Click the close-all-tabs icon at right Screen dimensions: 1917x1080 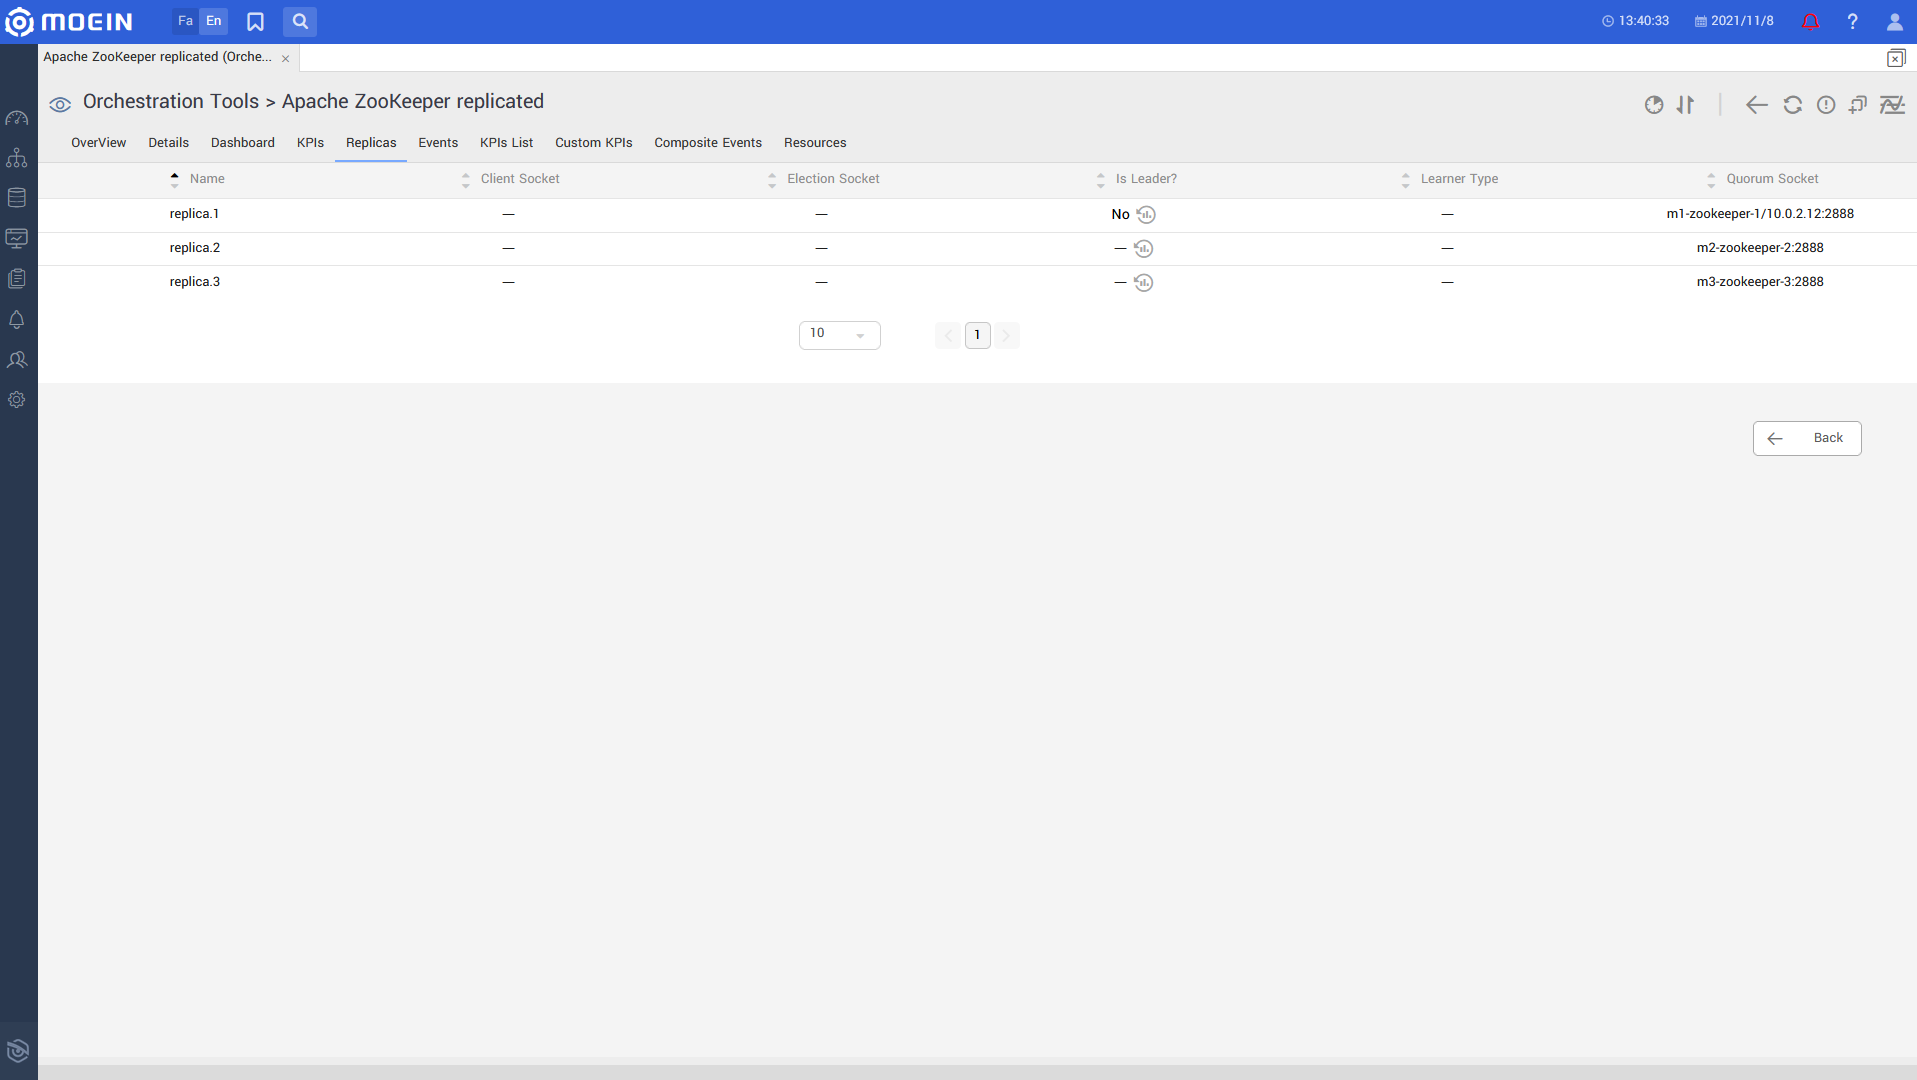click(1896, 58)
